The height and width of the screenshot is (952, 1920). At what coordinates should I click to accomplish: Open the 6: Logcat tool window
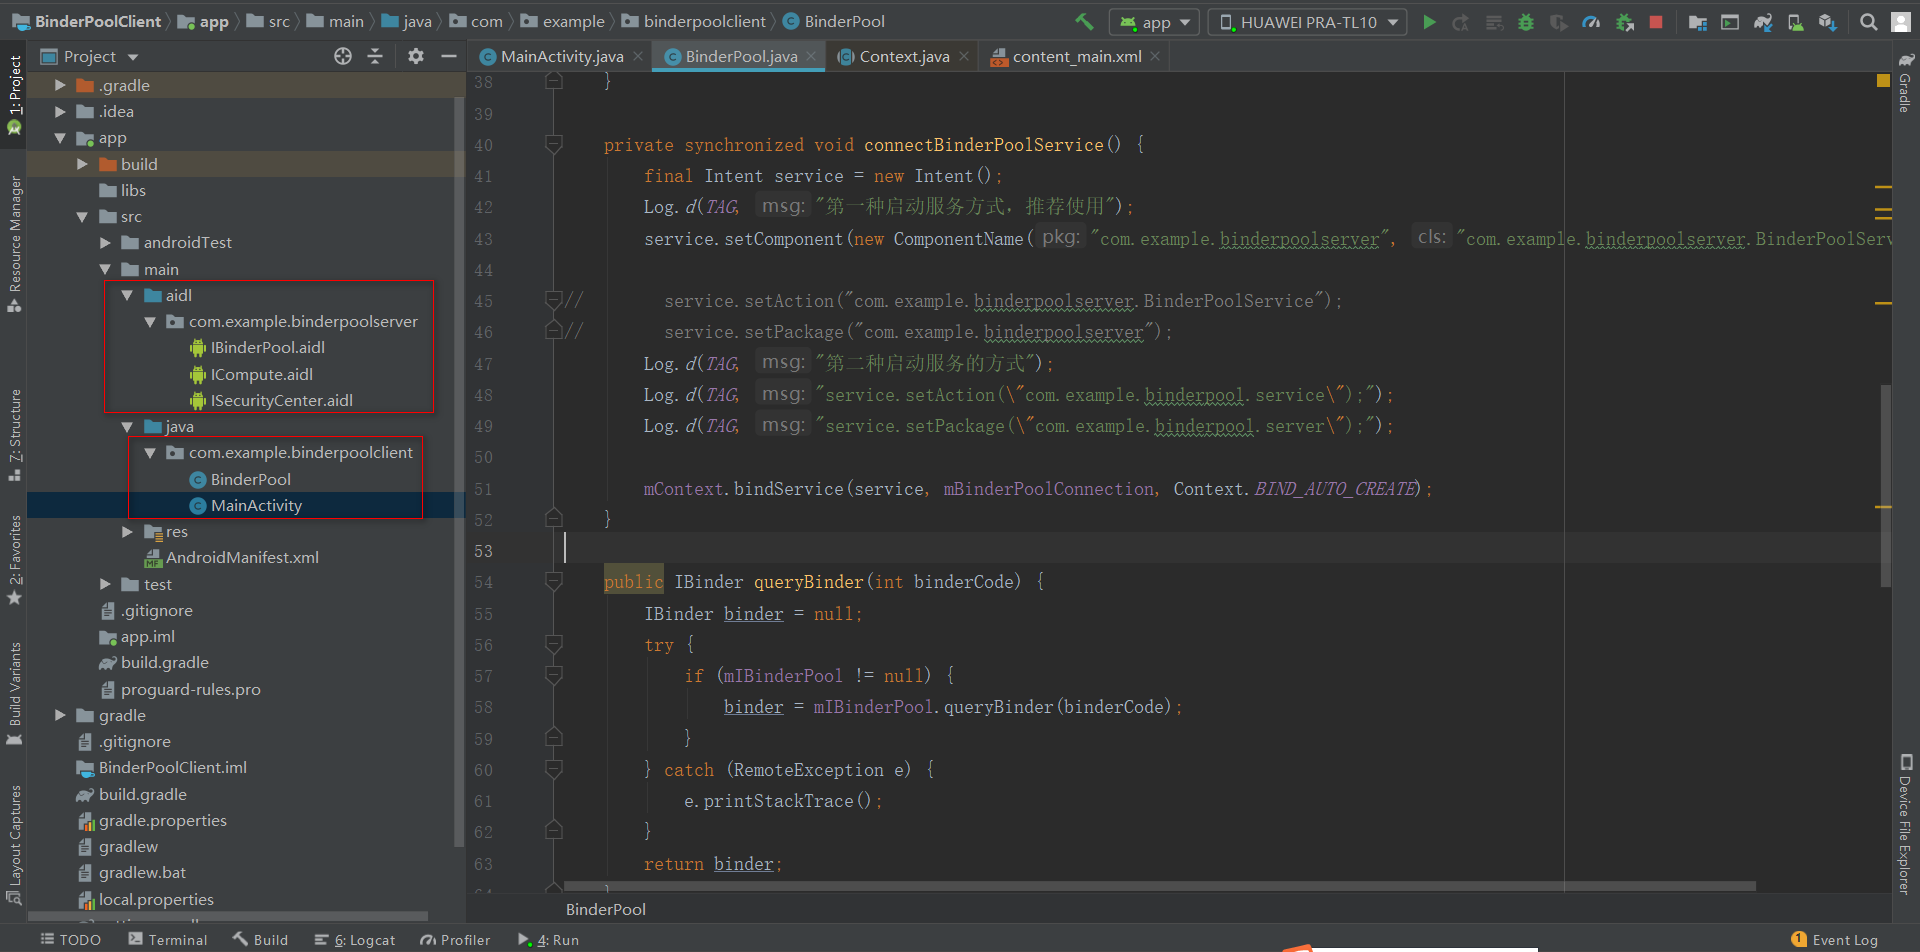coord(355,939)
